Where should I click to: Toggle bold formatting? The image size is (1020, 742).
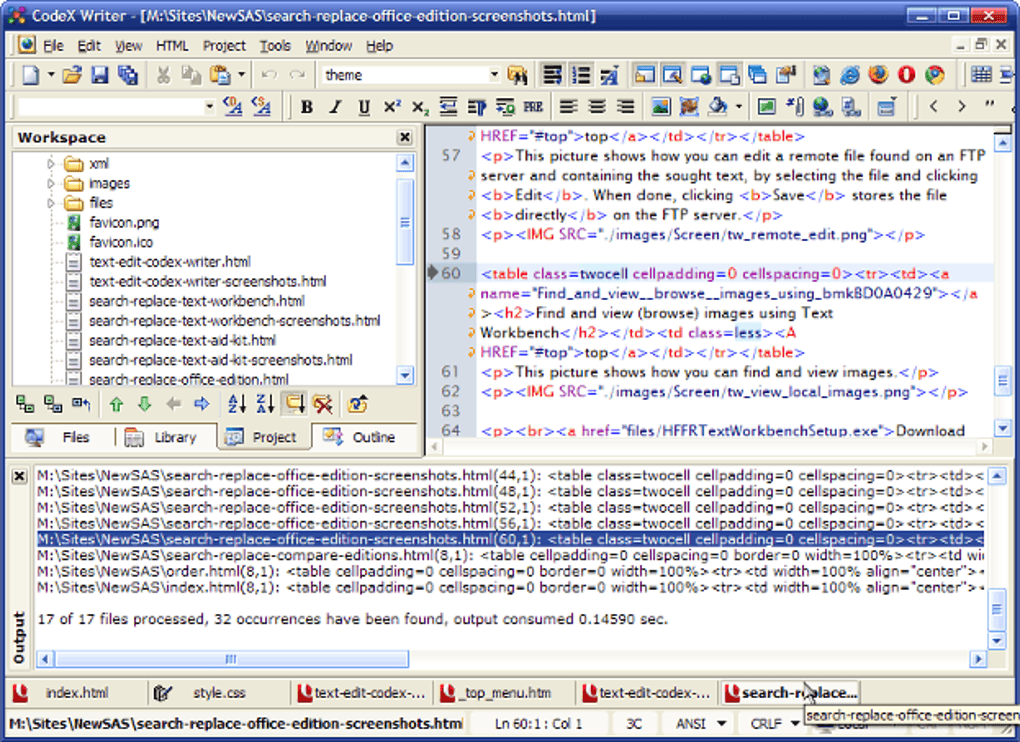coord(306,107)
